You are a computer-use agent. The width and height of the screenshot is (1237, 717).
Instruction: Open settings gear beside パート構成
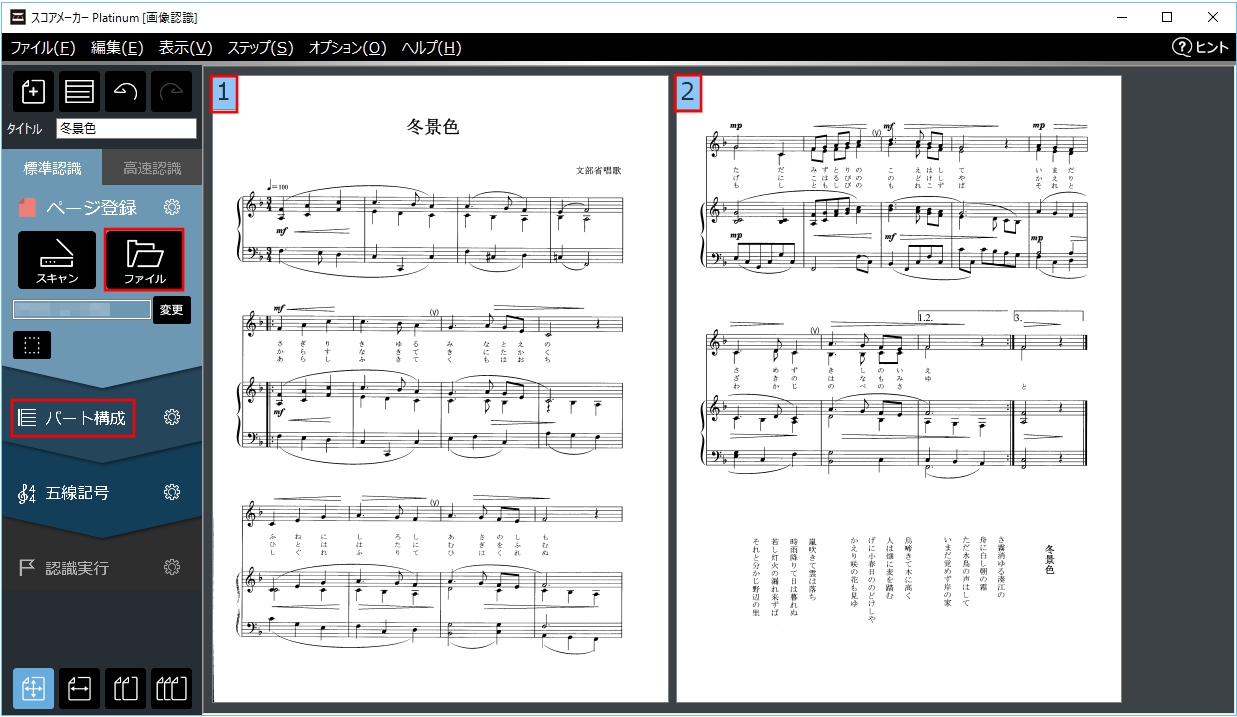[x=172, y=417]
